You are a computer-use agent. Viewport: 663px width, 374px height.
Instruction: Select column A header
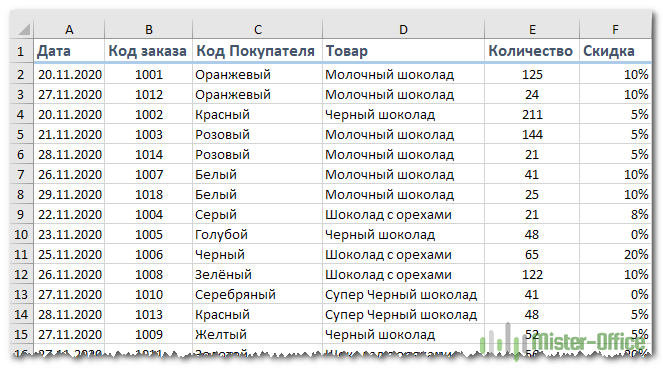click(x=69, y=30)
